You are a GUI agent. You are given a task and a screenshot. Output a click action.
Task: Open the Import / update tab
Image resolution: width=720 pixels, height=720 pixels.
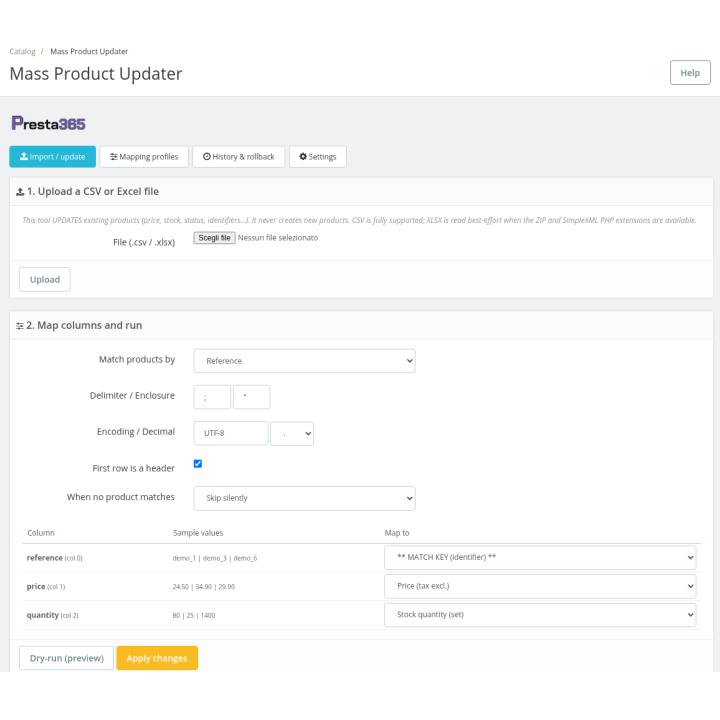[52, 157]
